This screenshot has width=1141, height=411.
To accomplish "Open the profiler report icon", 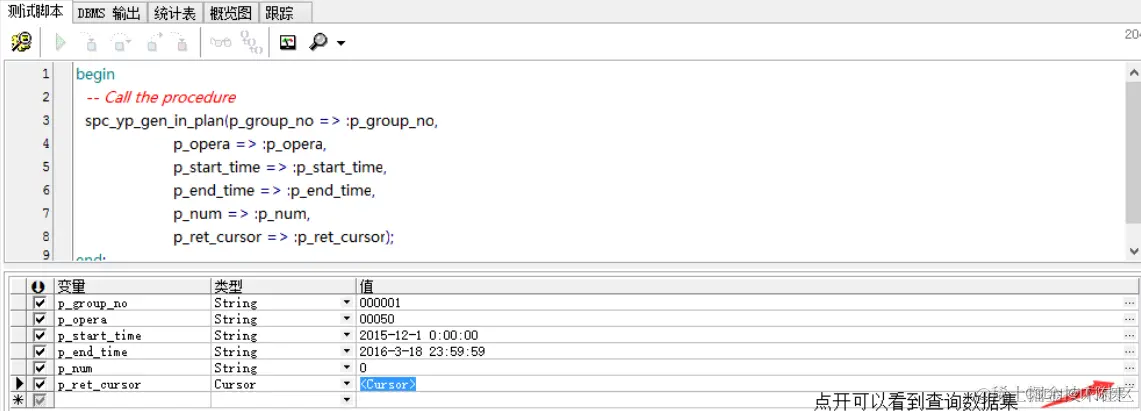I will click(x=288, y=43).
